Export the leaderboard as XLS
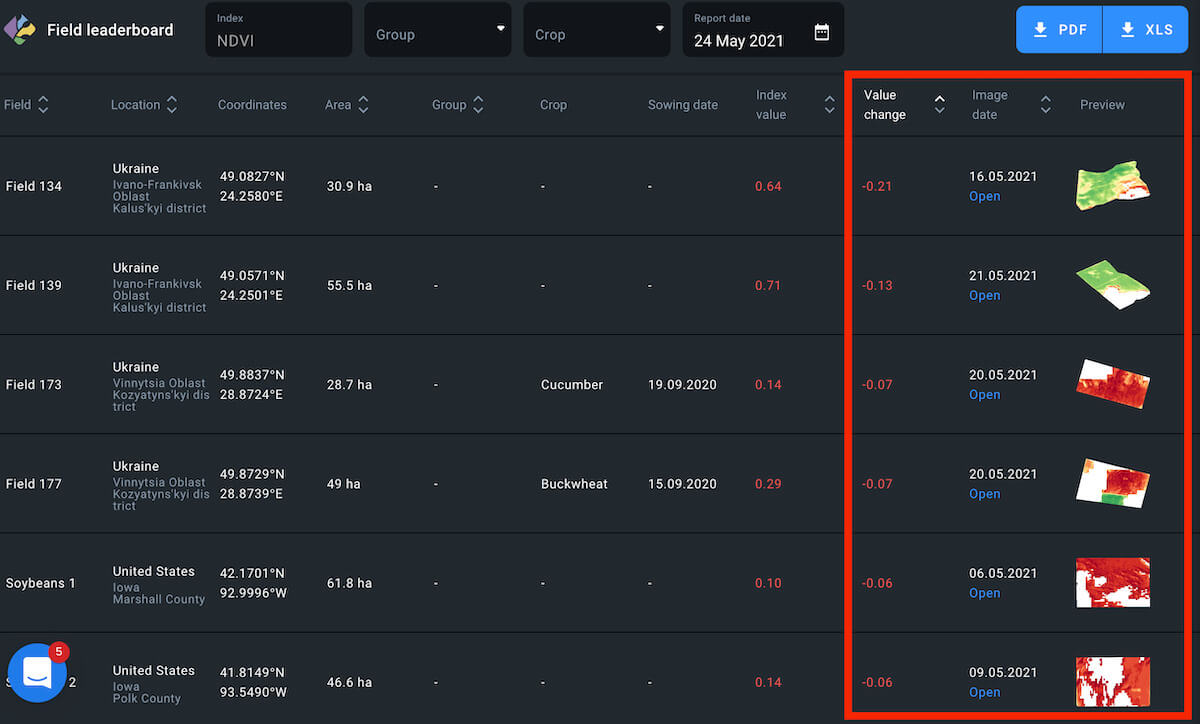This screenshot has width=1200, height=724. point(1147,30)
